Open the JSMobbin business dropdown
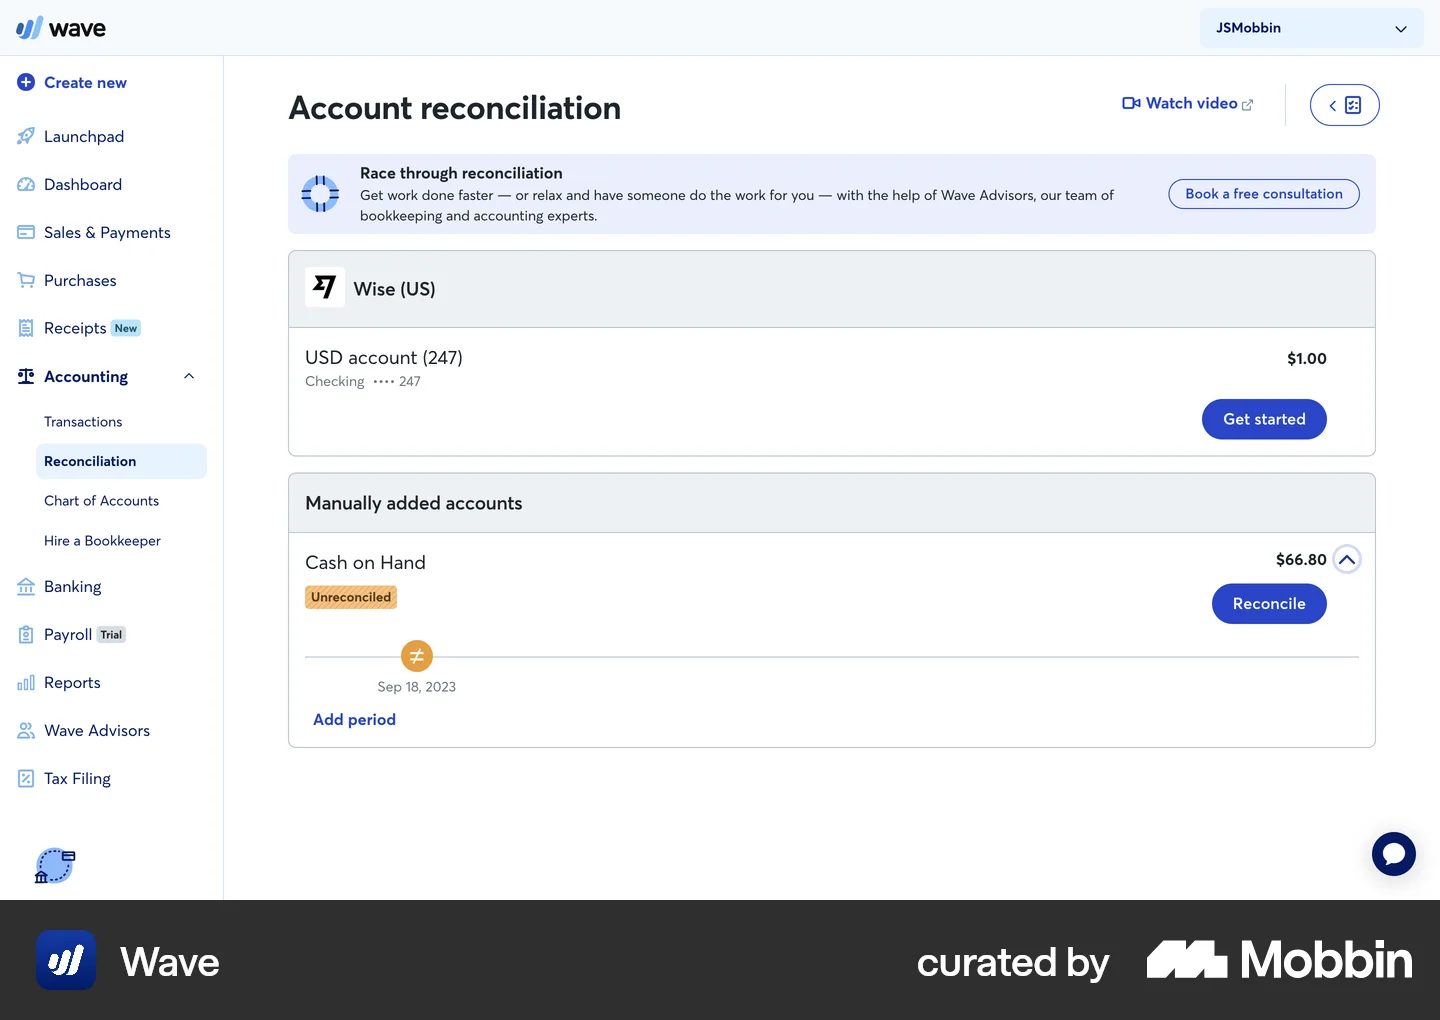The width and height of the screenshot is (1440, 1020). click(1311, 28)
